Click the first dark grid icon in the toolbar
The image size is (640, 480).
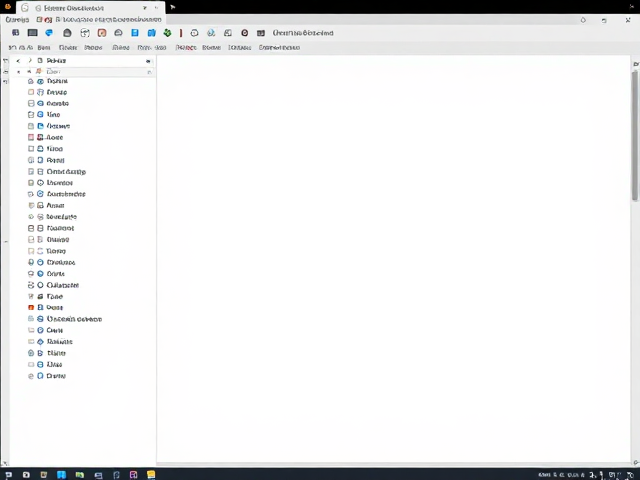(16, 33)
